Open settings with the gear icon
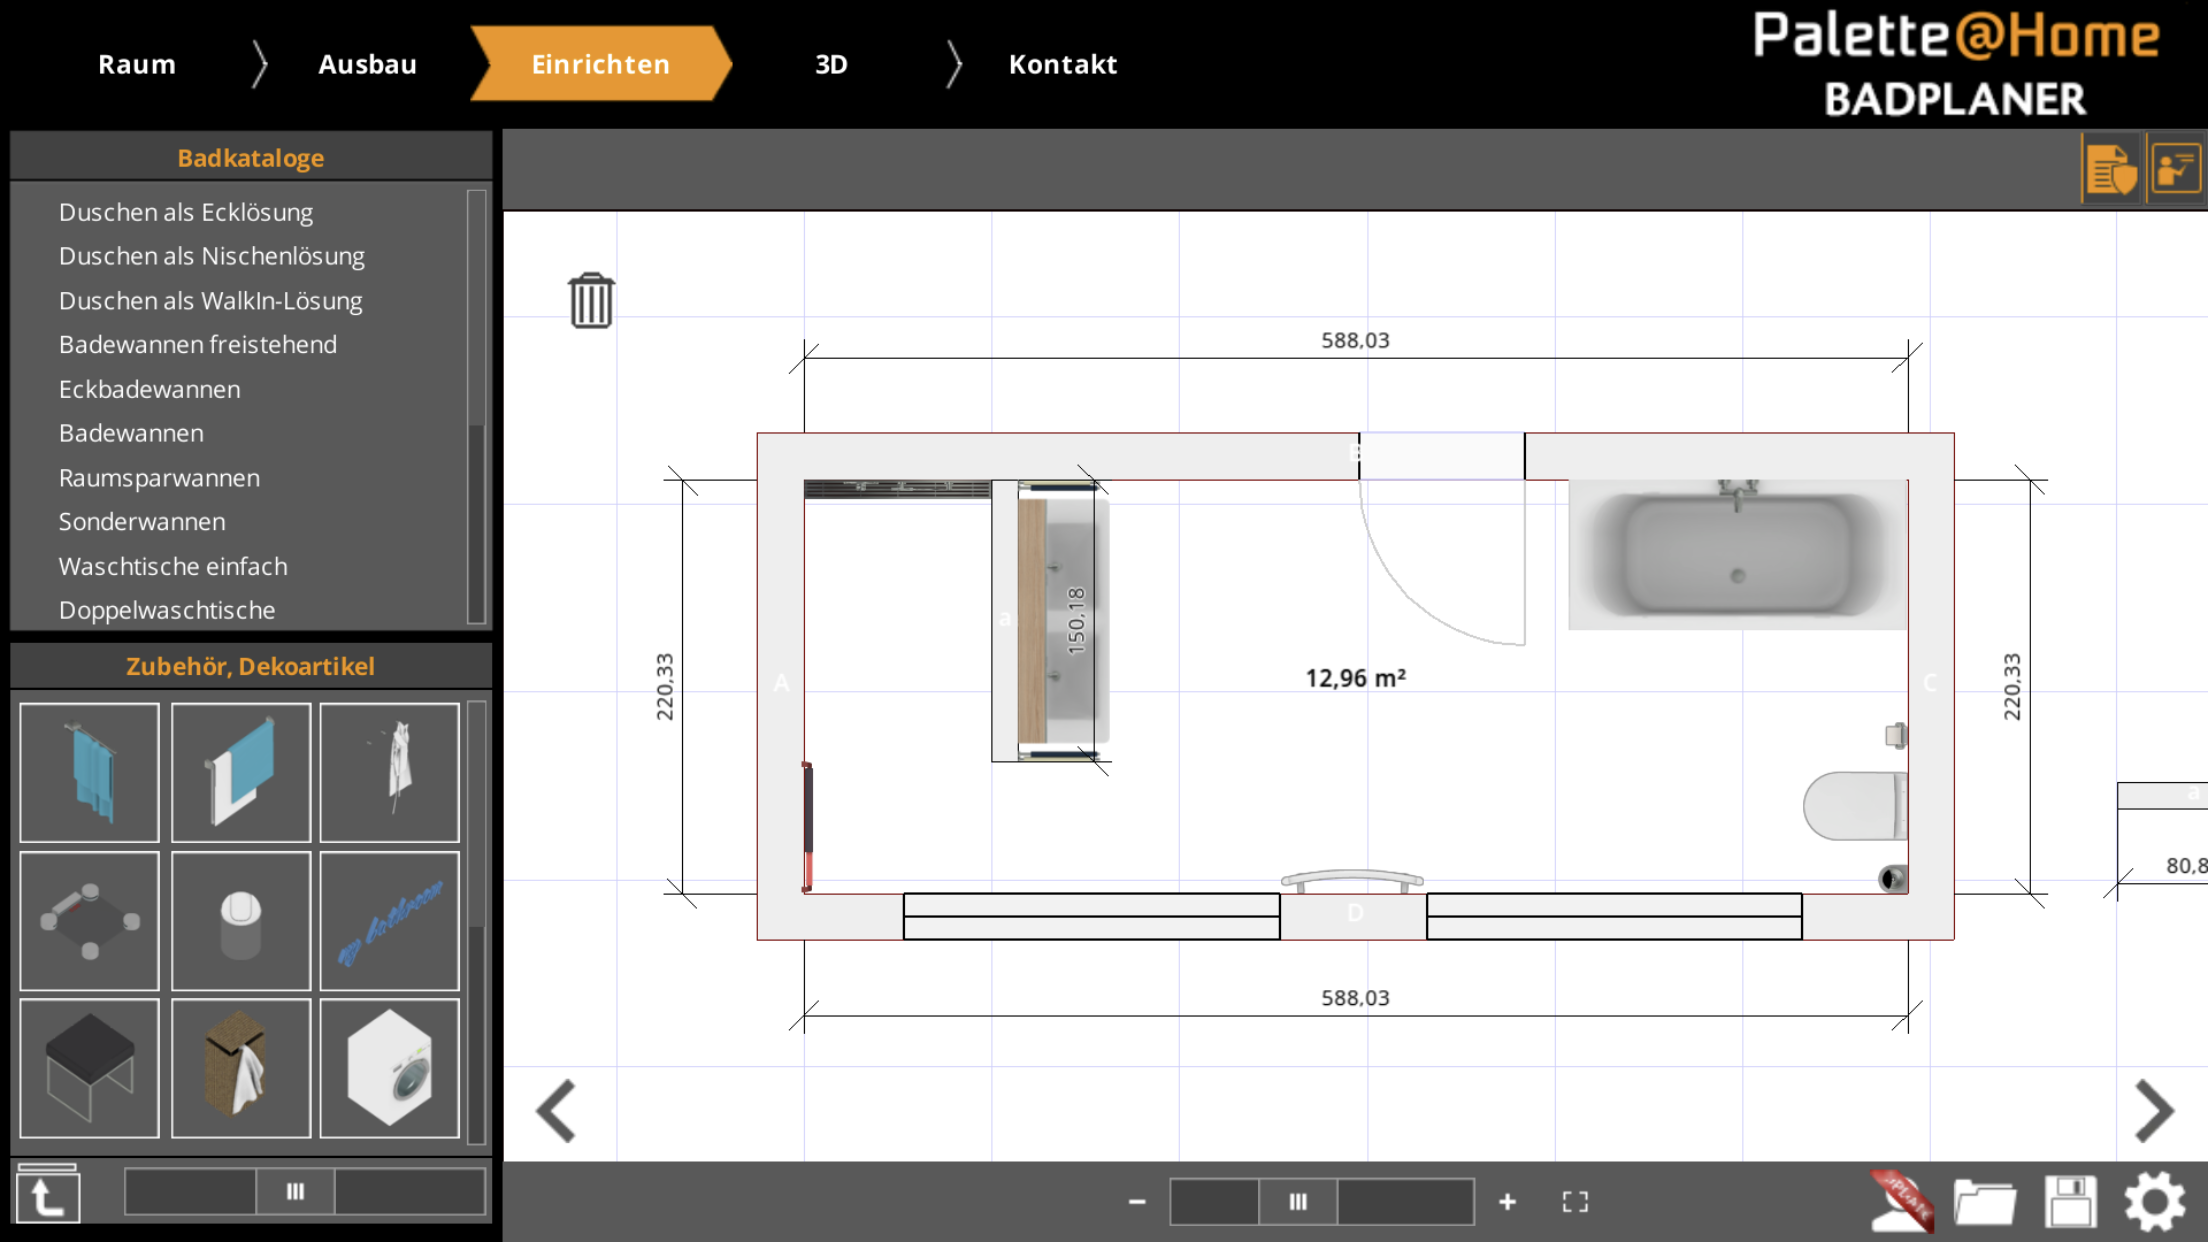Image resolution: width=2208 pixels, height=1242 pixels. point(2154,1200)
